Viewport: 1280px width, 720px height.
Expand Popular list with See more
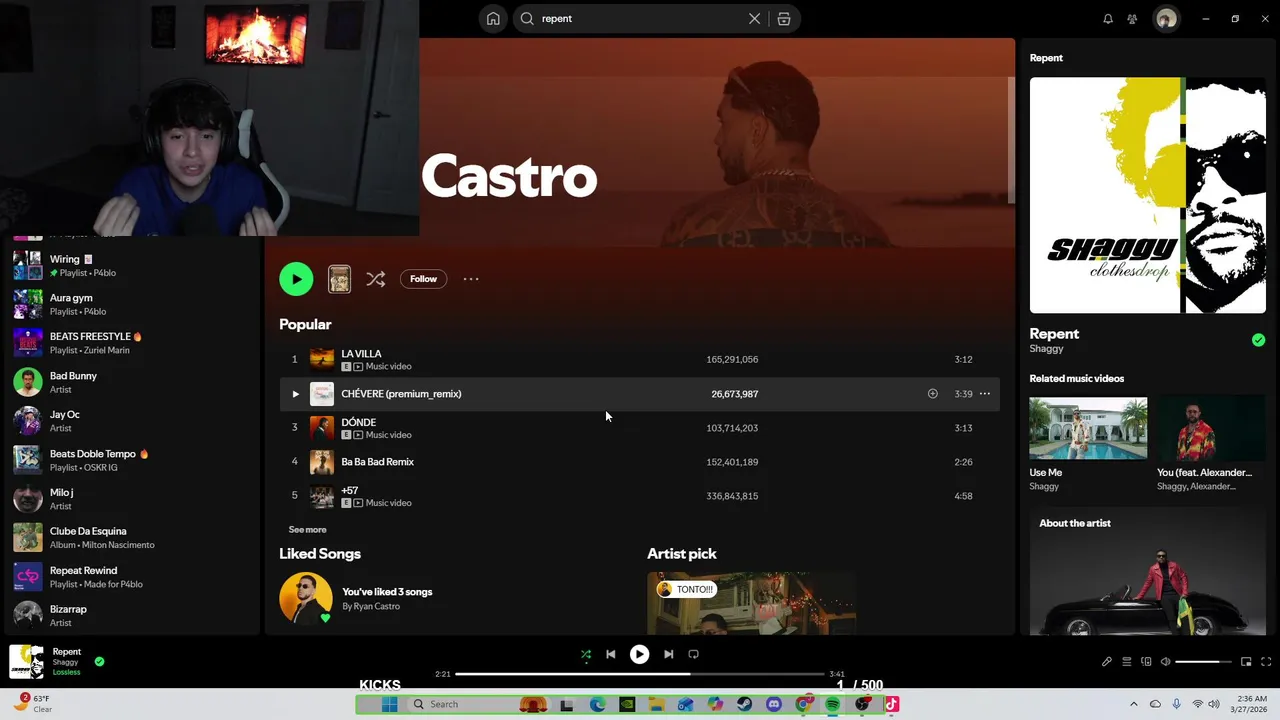[x=307, y=530]
